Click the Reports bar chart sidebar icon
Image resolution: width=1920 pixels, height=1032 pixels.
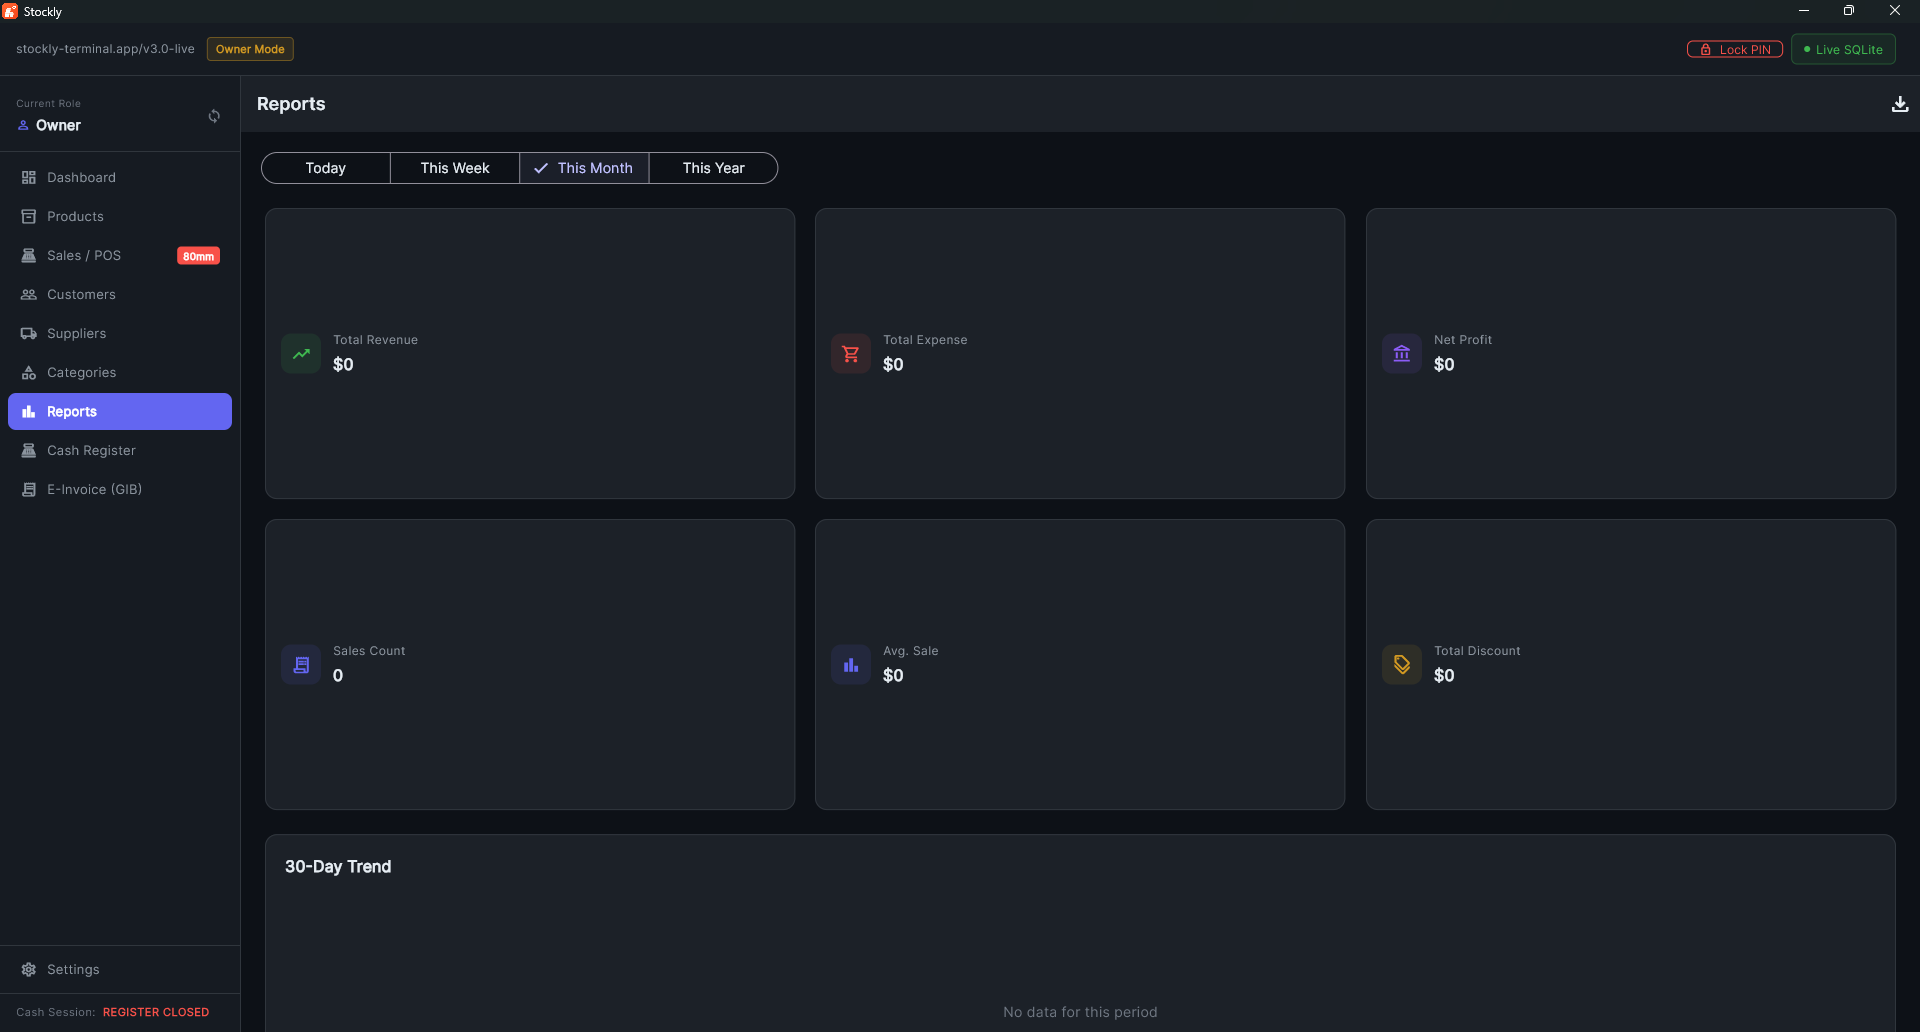(x=29, y=411)
